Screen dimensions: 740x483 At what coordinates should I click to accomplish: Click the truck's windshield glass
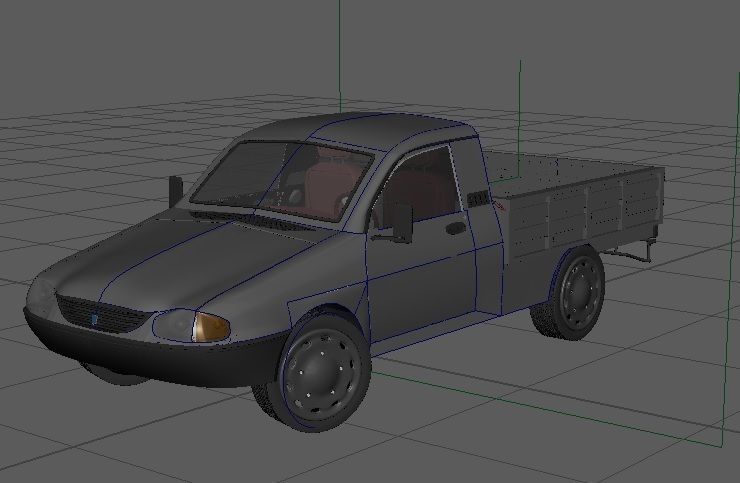click(283, 182)
